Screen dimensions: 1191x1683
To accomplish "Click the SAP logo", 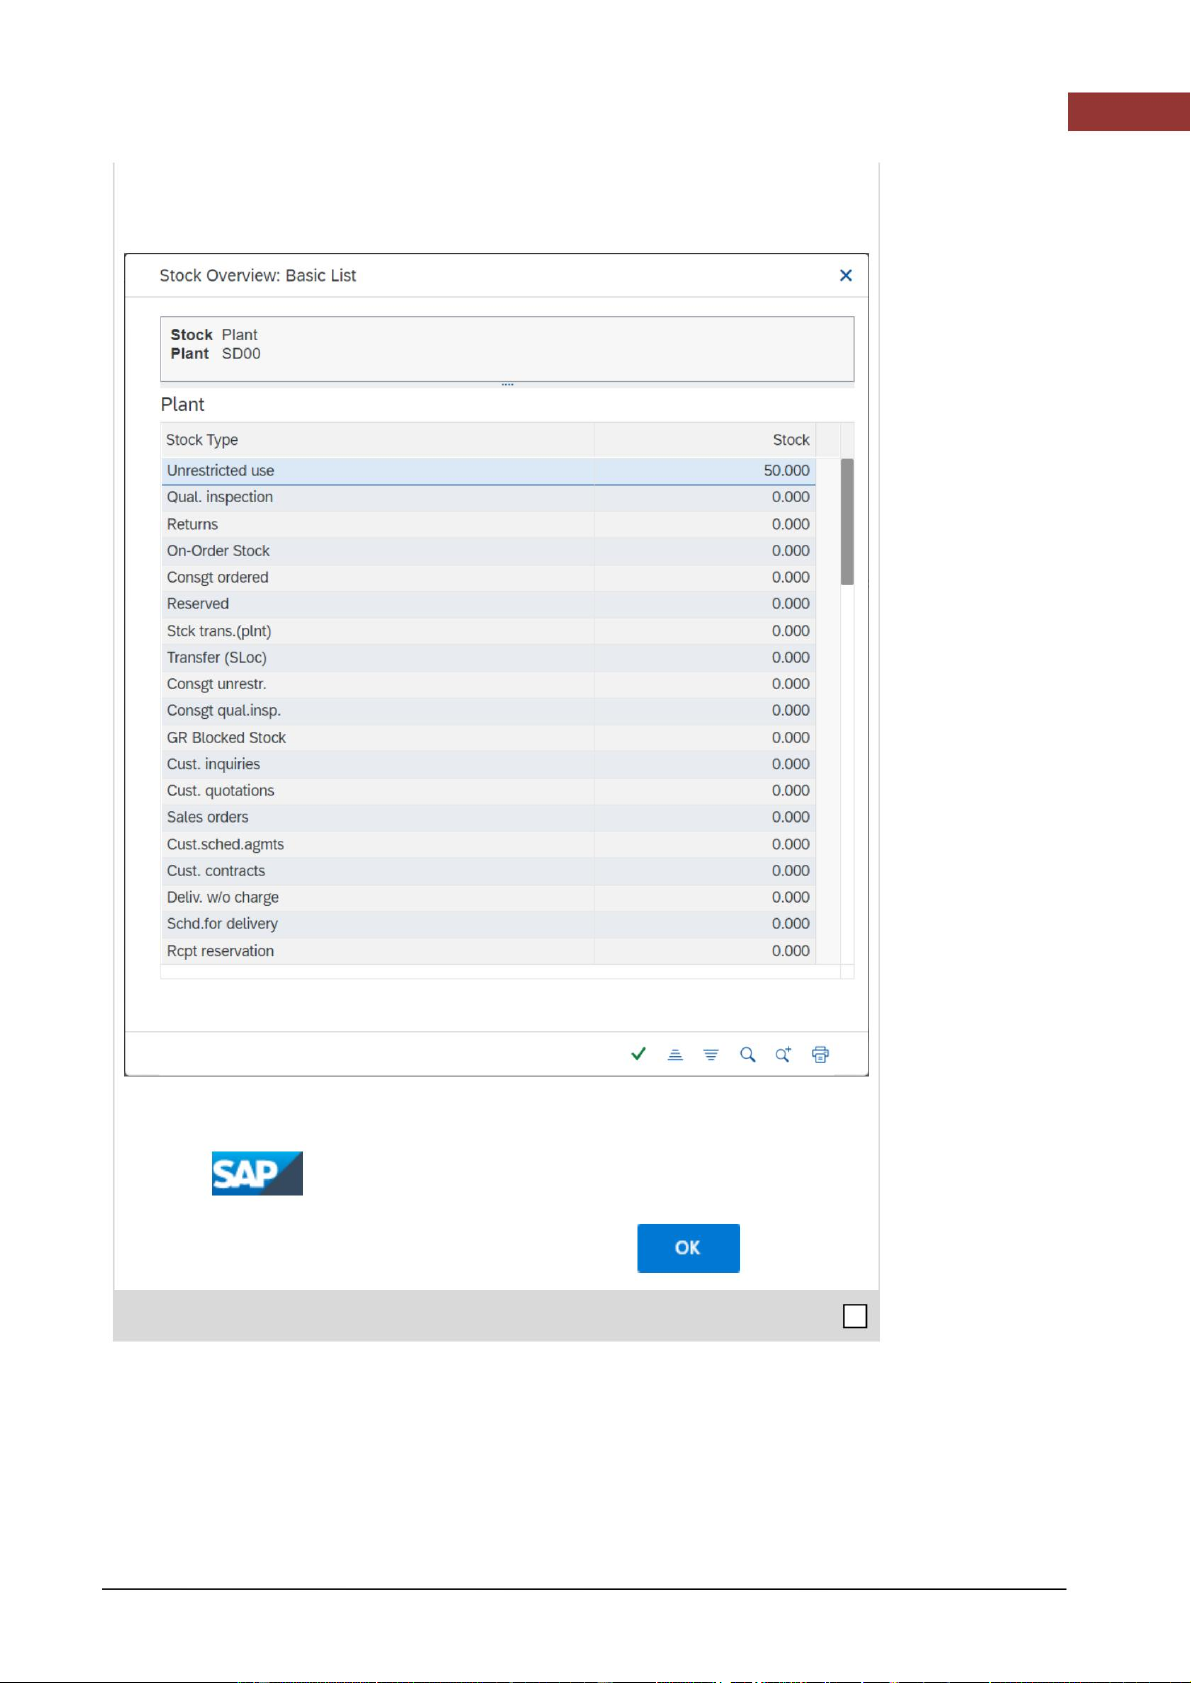I will tap(257, 1173).
